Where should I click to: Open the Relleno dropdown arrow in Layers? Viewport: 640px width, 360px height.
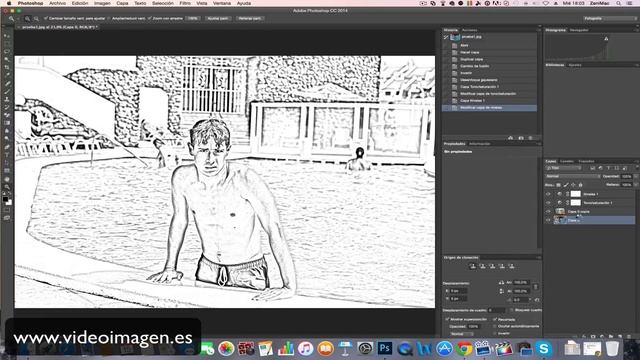tap(636, 185)
